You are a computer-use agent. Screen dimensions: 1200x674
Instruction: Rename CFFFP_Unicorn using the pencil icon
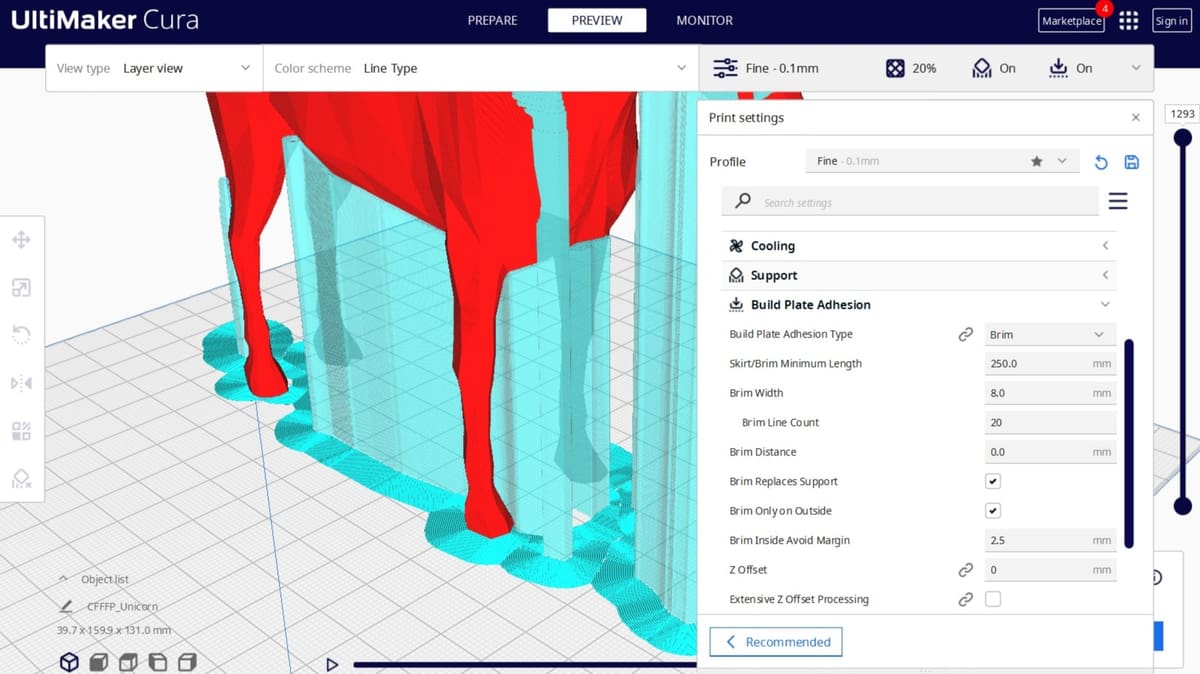(66, 606)
